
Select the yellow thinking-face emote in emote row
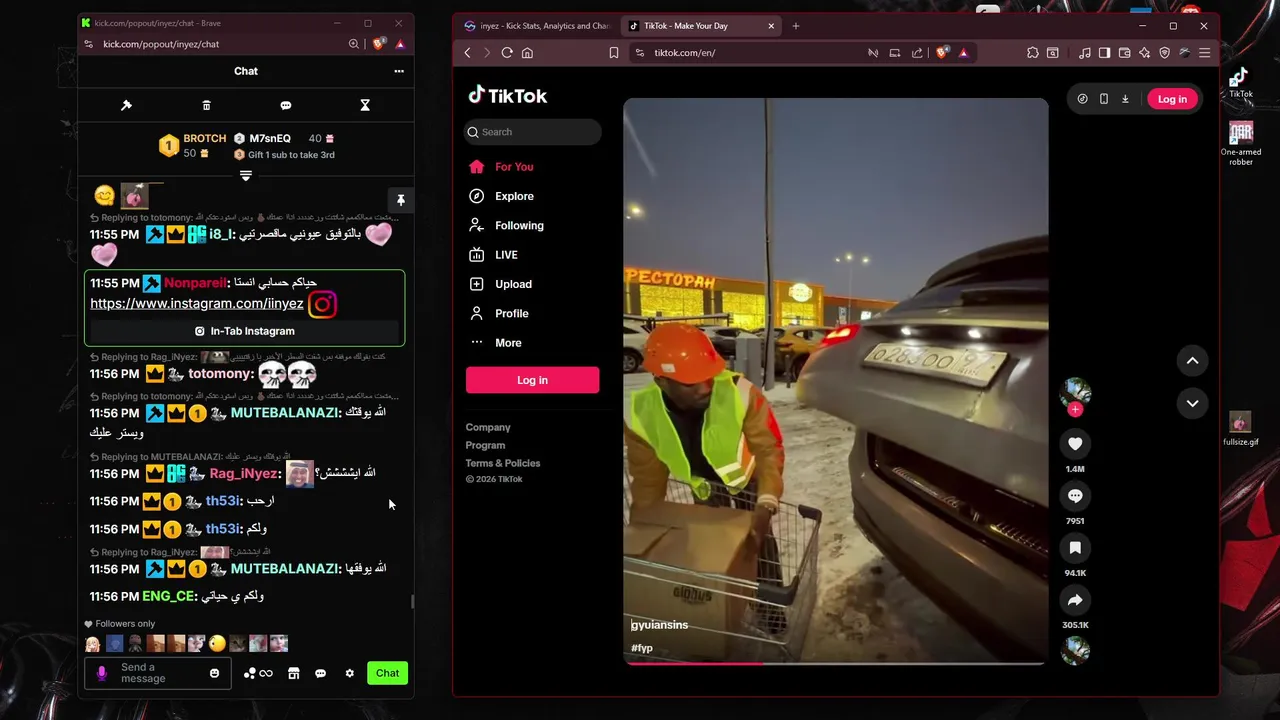click(217, 644)
